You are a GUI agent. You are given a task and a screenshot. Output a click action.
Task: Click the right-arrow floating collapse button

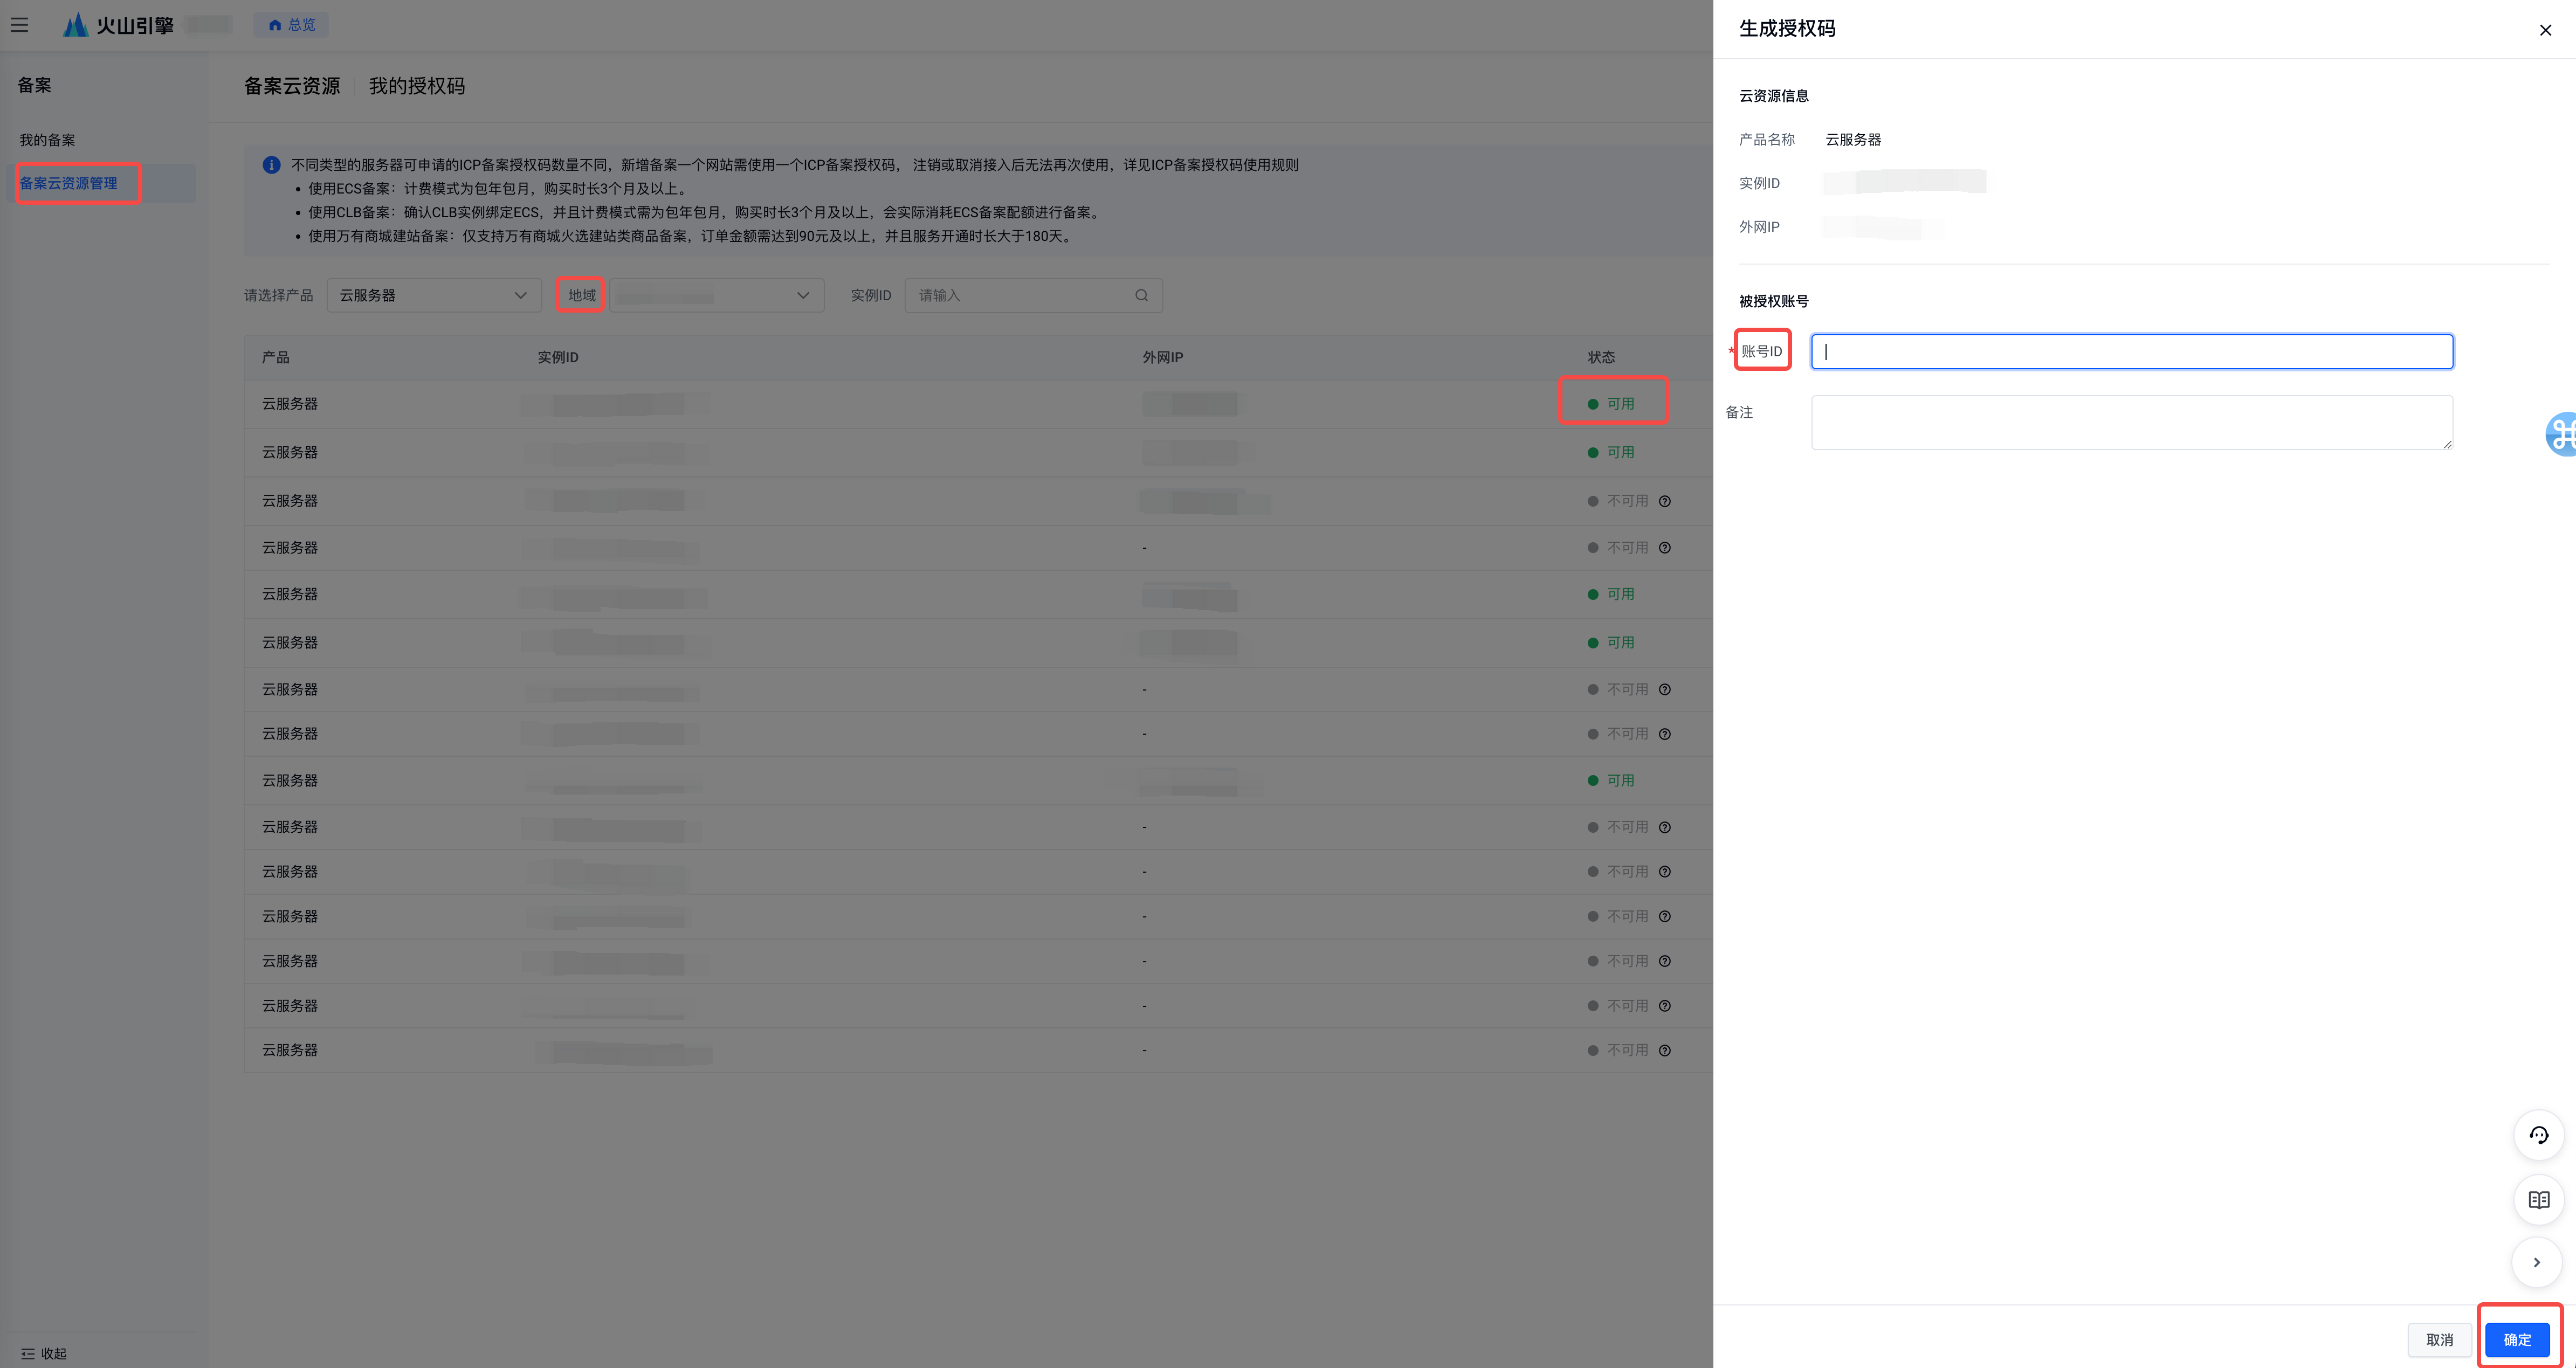click(x=2536, y=1262)
